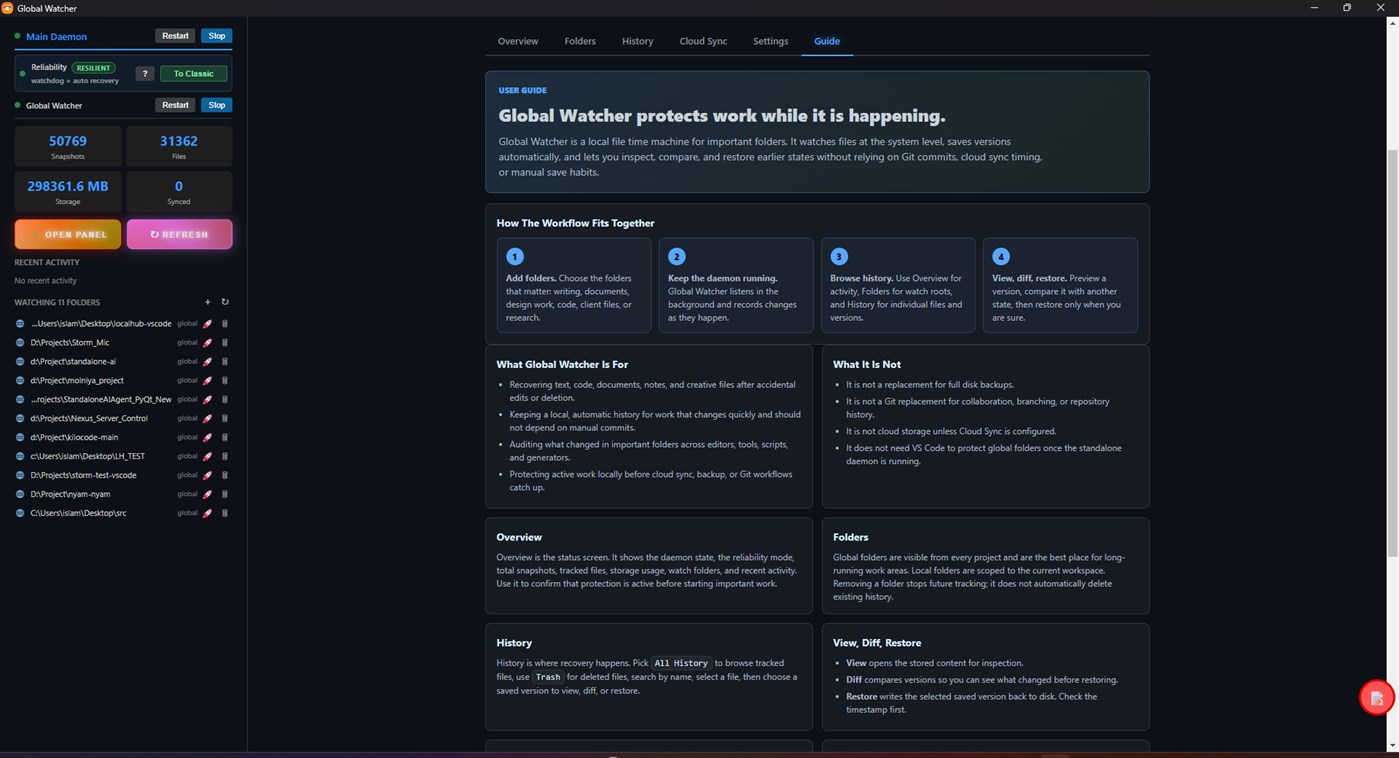1399x758 pixels.
Task: Click trash icon for Nexus_Server_Control folder
Action: point(225,419)
